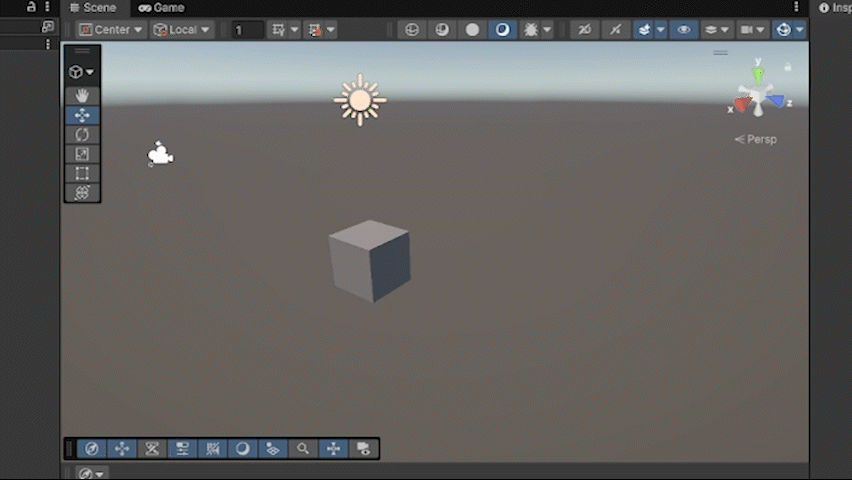Open the Center pivot mode dropdown
Image resolution: width=852 pixels, height=480 pixels.
(x=111, y=30)
